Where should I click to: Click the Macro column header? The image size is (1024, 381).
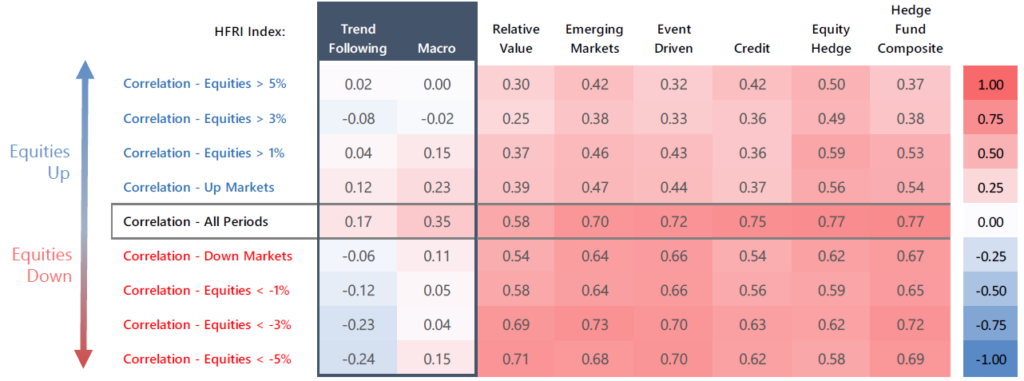click(437, 48)
